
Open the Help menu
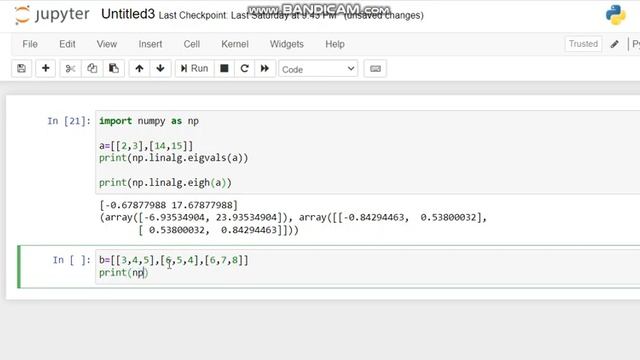pos(335,44)
